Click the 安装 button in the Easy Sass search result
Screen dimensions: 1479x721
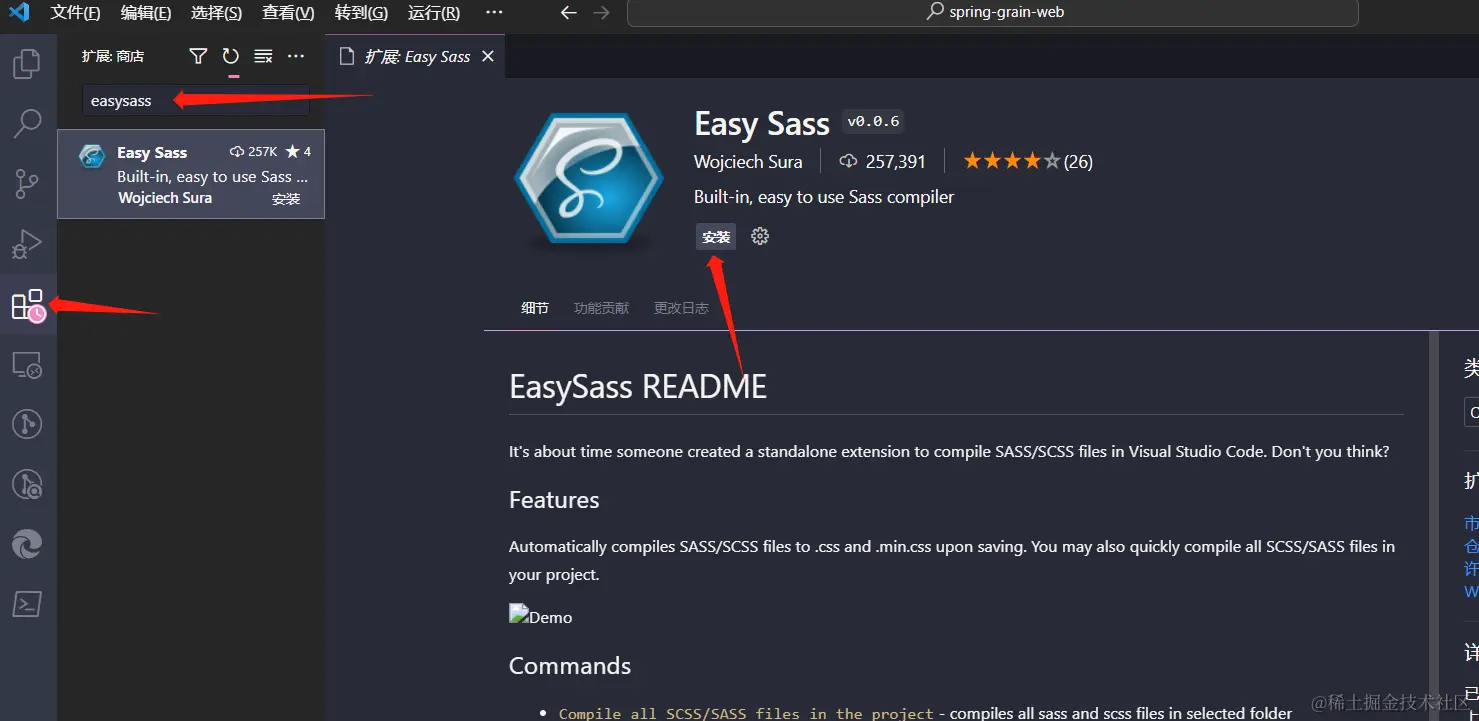click(x=286, y=199)
